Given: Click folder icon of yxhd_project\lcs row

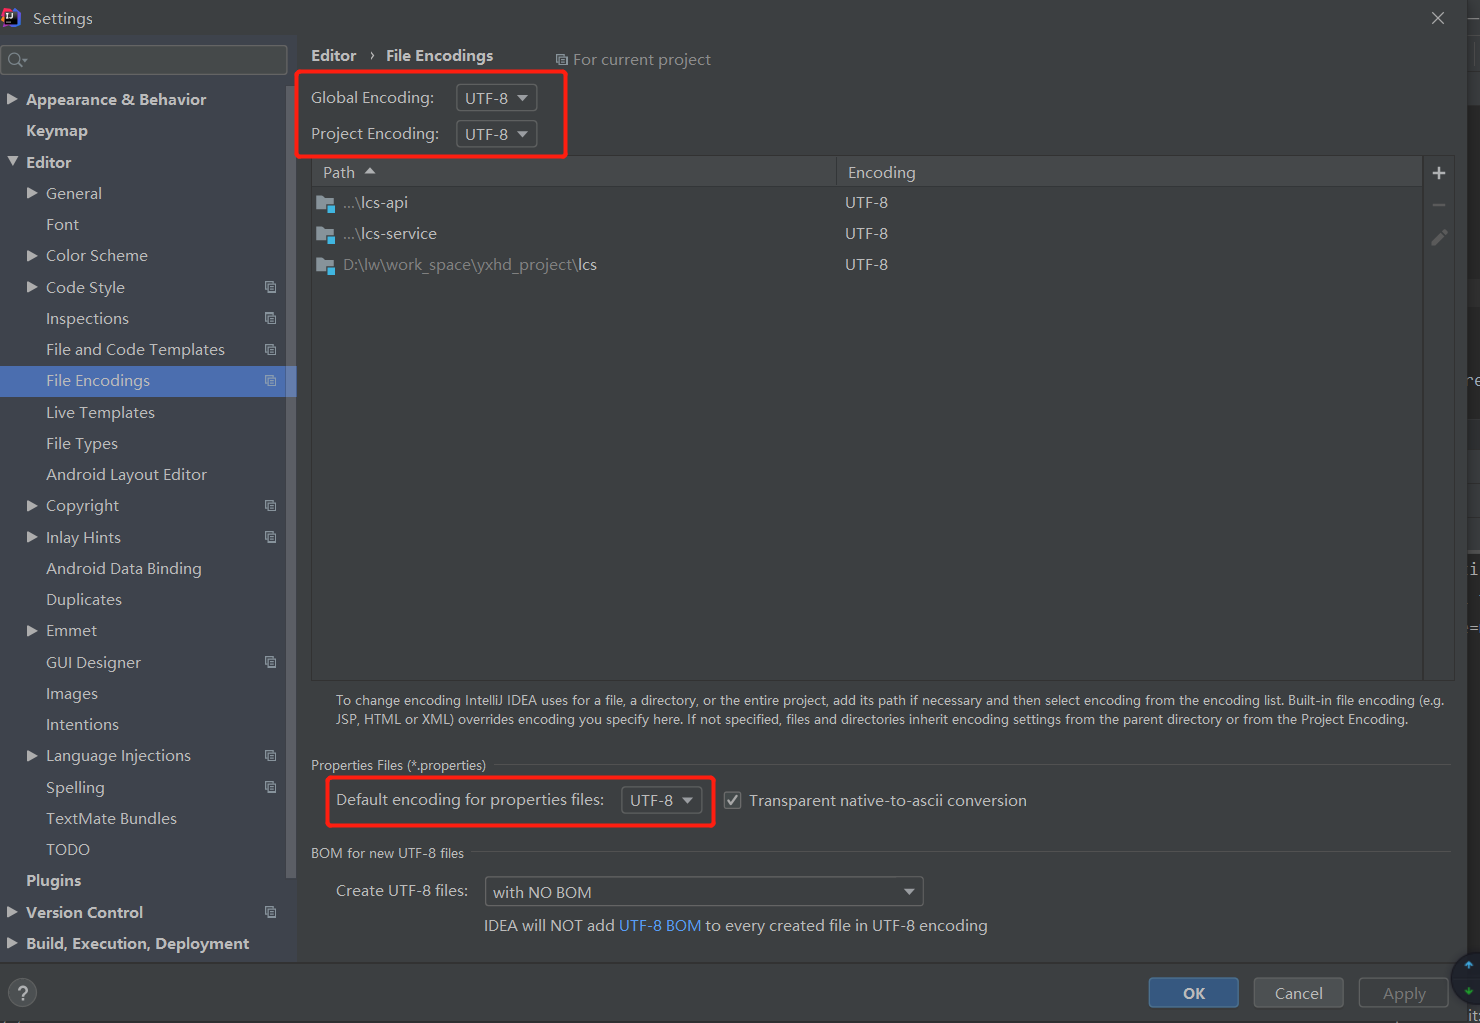Looking at the screenshot, I should coord(325,265).
